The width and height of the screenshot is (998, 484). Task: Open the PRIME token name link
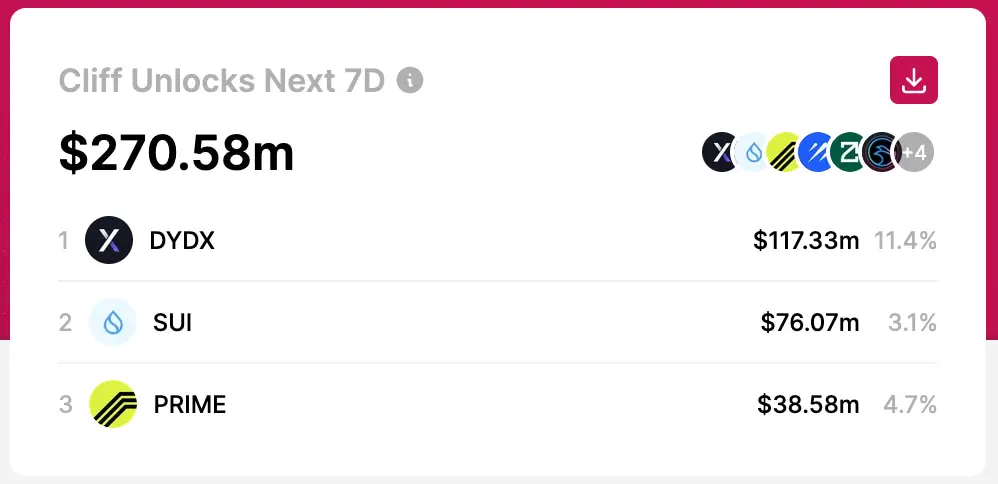tap(190, 404)
